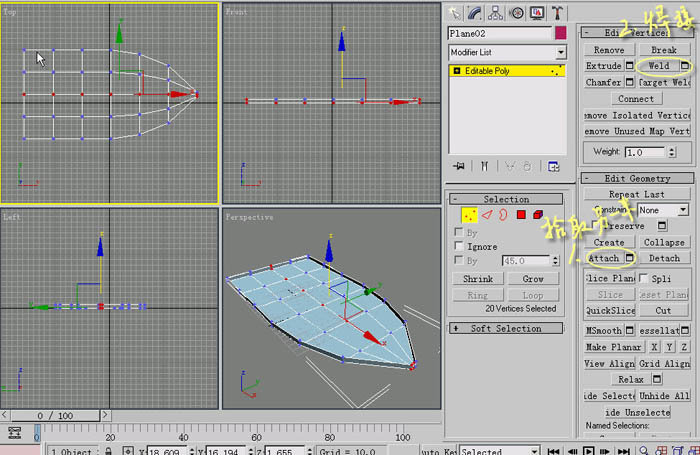Open the Create command panel tab
The width and height of the screenshot is (700, 455).
(454, 13)
